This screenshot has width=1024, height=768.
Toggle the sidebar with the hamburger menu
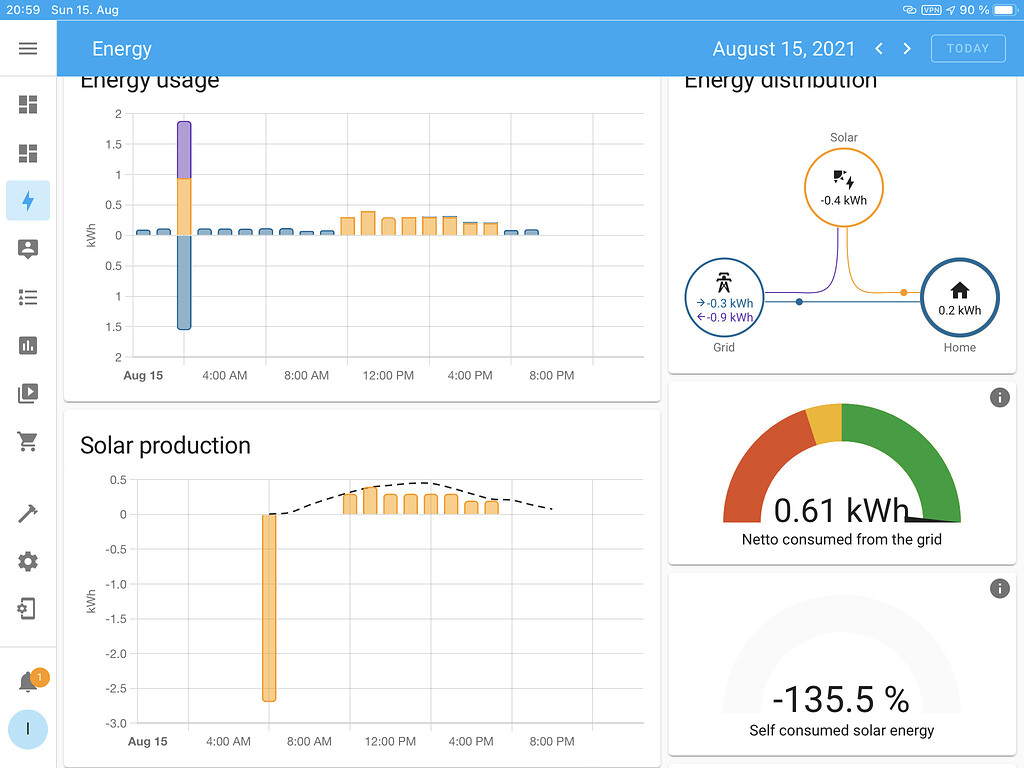coord(27,48)
